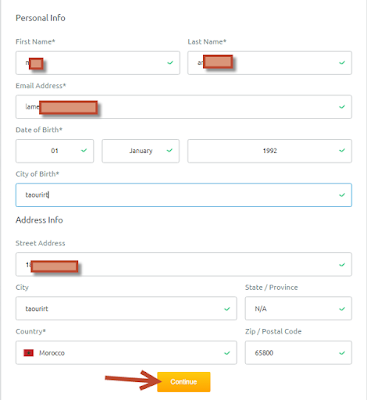Click the Morocco flag icon

pyautogui.click(x=29, y=353)
